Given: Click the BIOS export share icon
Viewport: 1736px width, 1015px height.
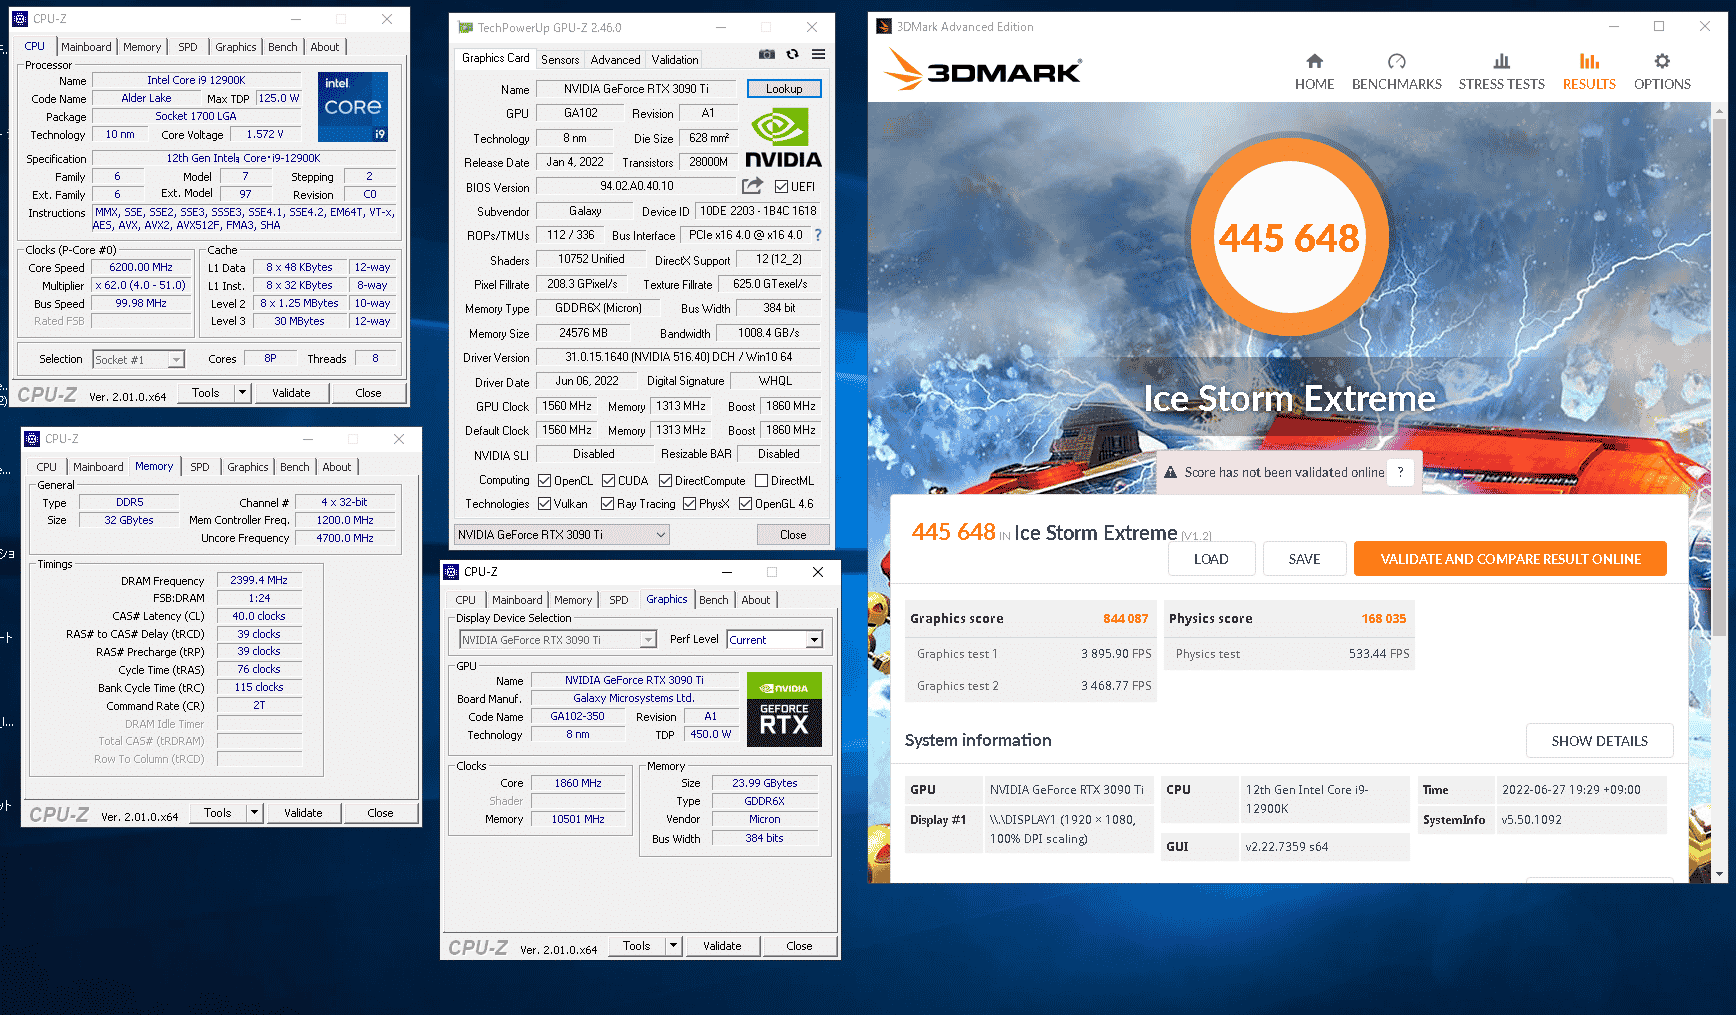Looking at the screenshot, I should [752, 186].
